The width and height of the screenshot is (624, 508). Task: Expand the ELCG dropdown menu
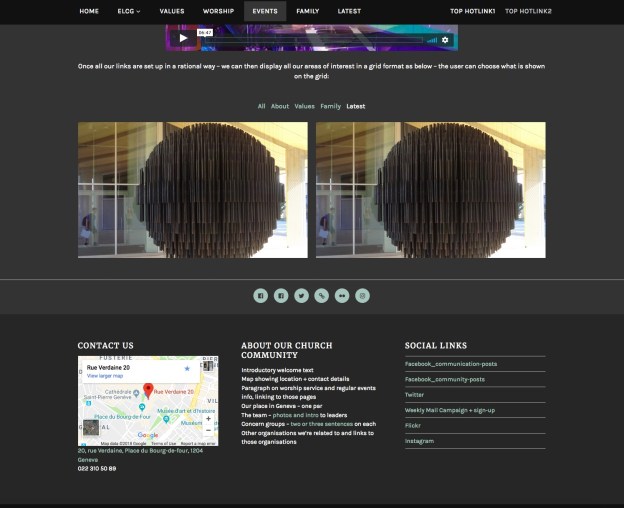click(128, 11)
